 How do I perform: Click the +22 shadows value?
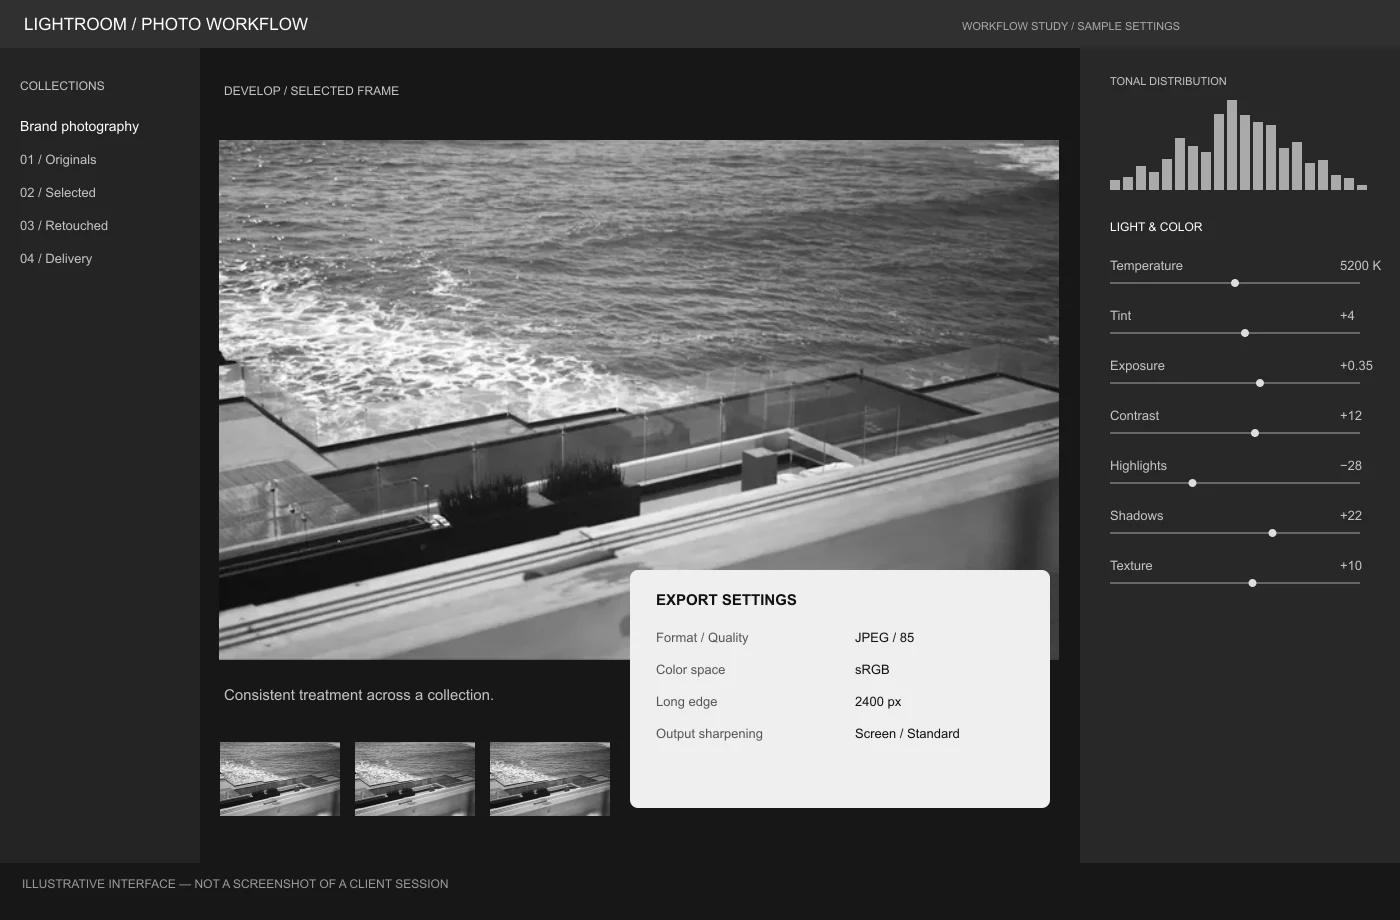pyautogui.click(x=1351, y=515)
